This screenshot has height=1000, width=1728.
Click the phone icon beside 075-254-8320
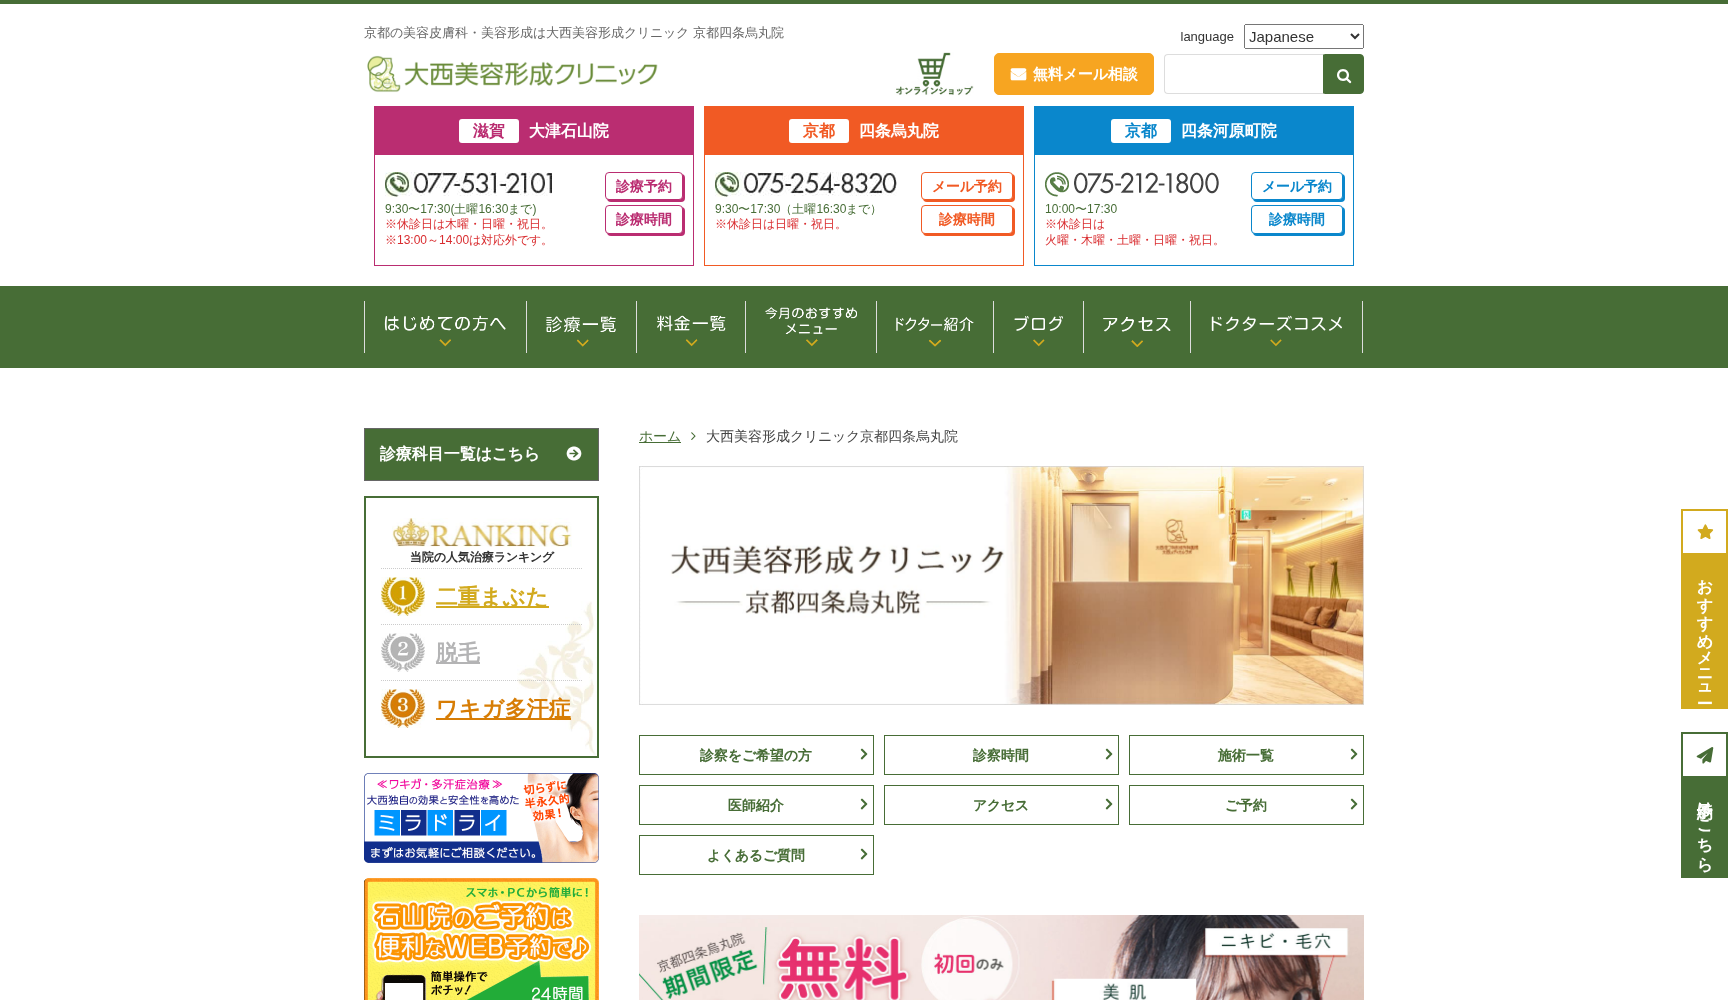point(727,183)
